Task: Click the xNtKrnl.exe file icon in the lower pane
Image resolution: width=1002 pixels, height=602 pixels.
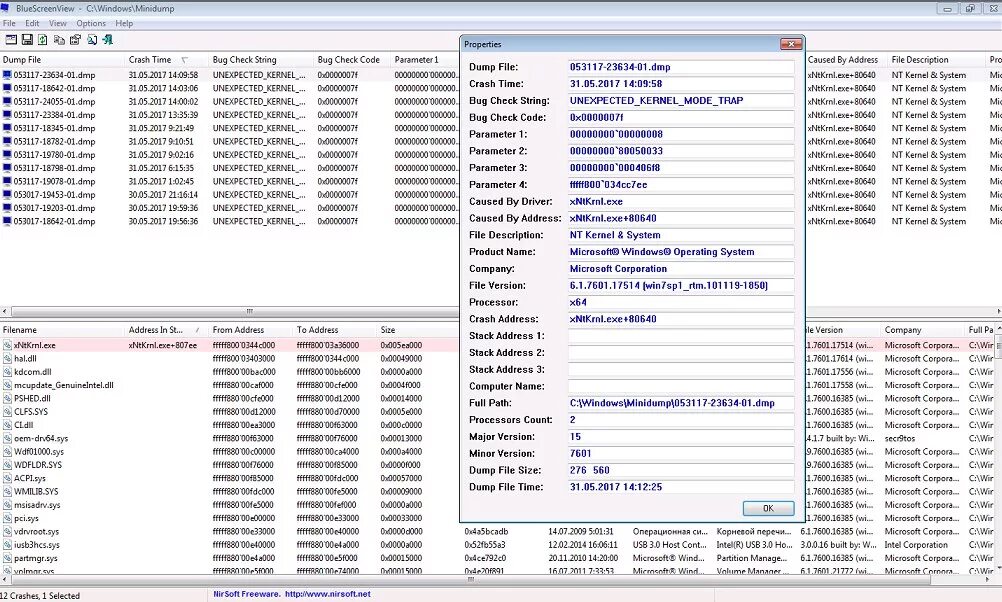Action: (8, 345)
